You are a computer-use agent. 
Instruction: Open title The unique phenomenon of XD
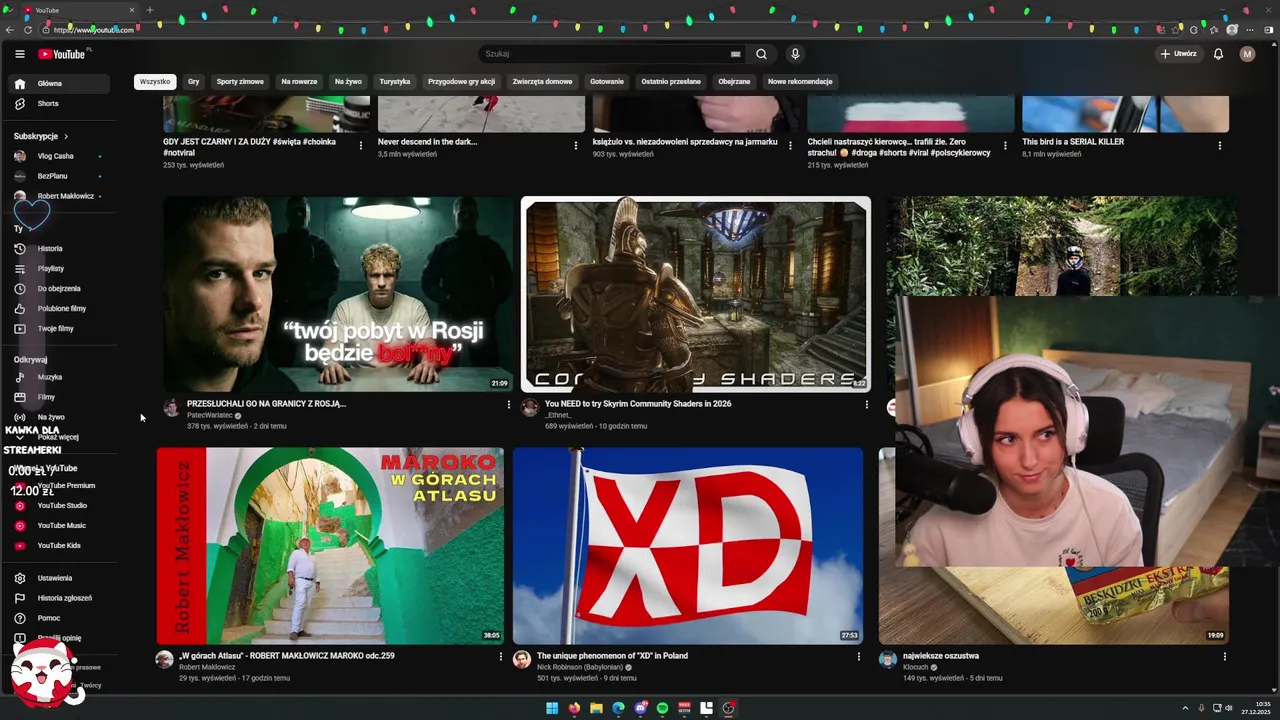[612, 656]
